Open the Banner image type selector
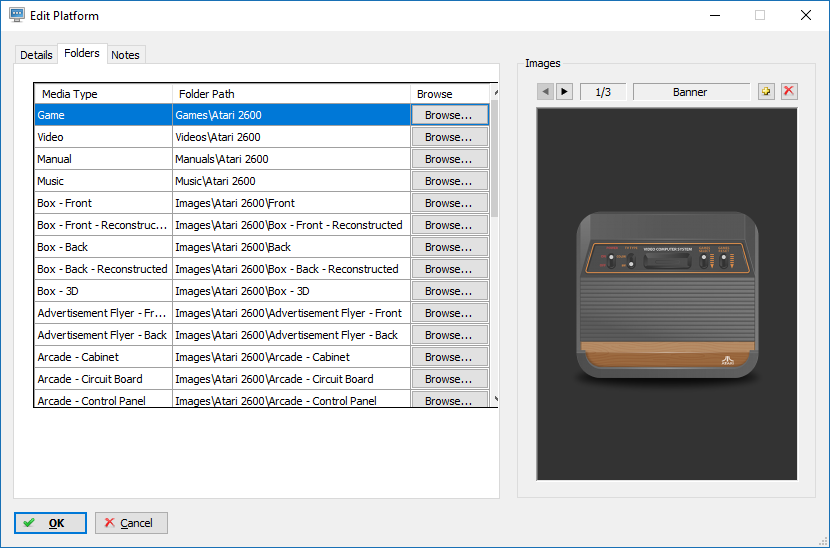 [691, 92]
